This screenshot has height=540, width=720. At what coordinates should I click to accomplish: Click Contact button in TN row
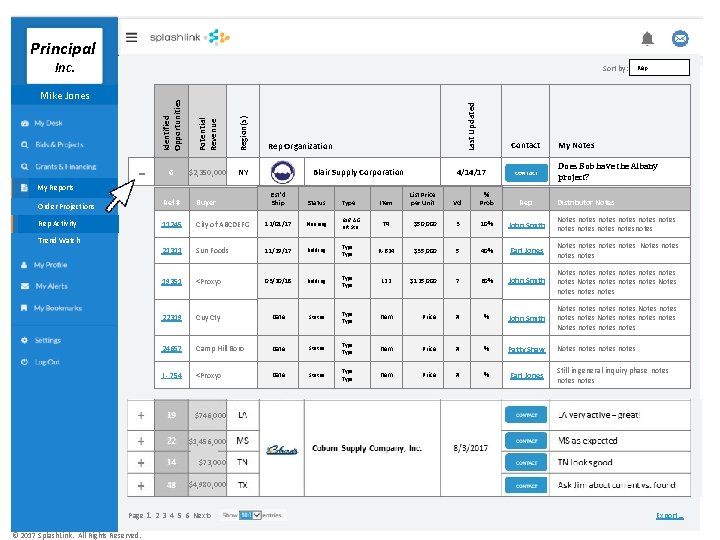point(526,462)
